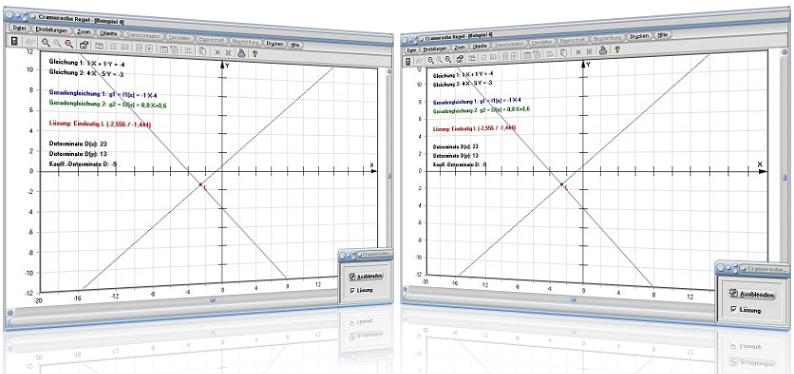Click the calculator icon in left window toolbar
Screen dimensions: 794x374
pyautogui.click(x=15, y=41)
